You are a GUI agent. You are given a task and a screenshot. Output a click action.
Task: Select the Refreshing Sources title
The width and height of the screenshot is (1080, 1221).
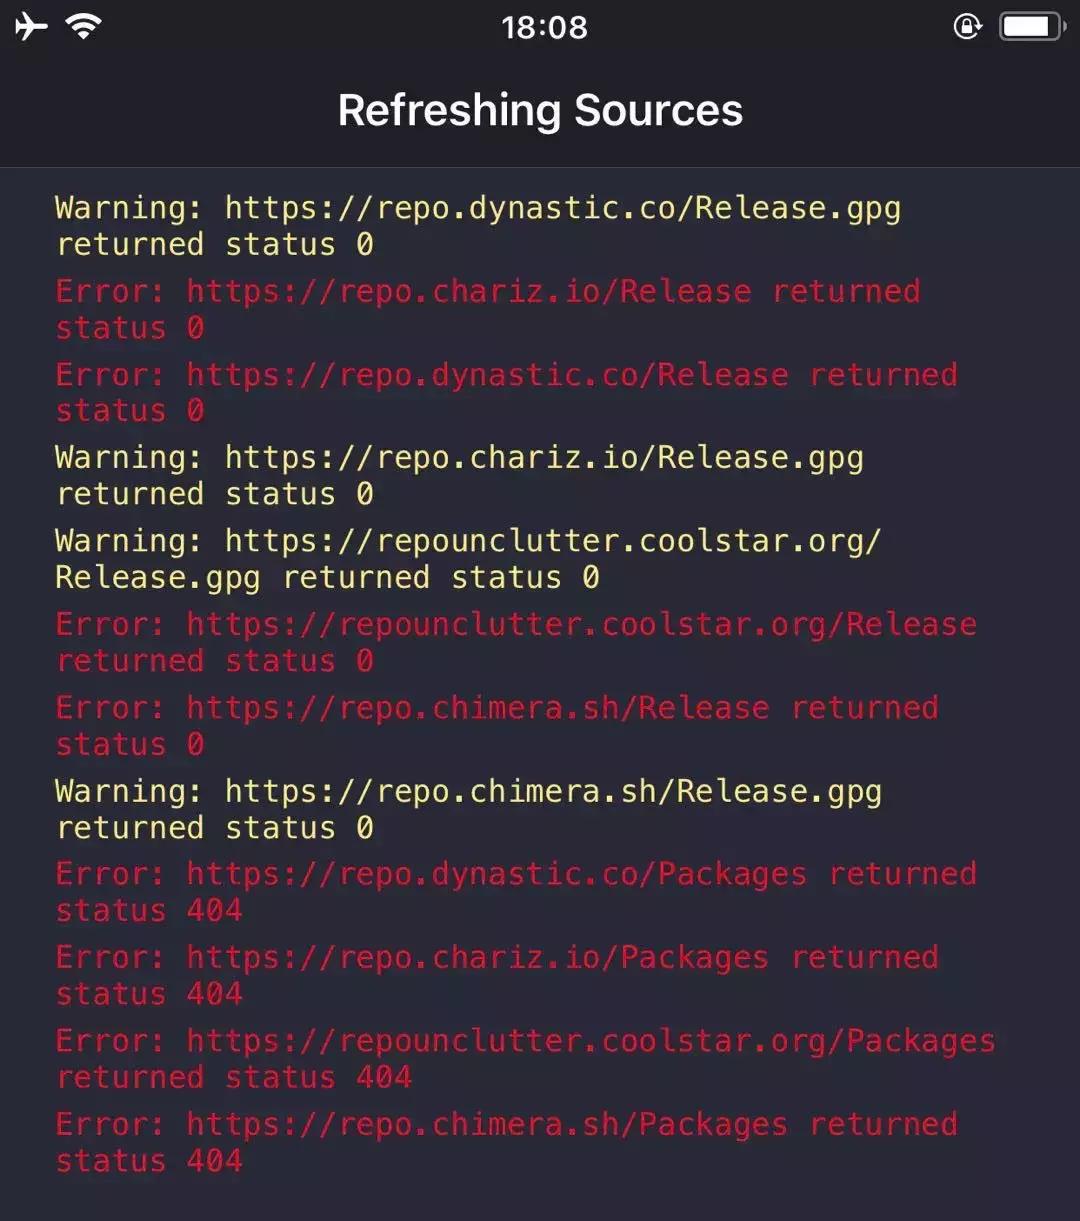point(540,110)
